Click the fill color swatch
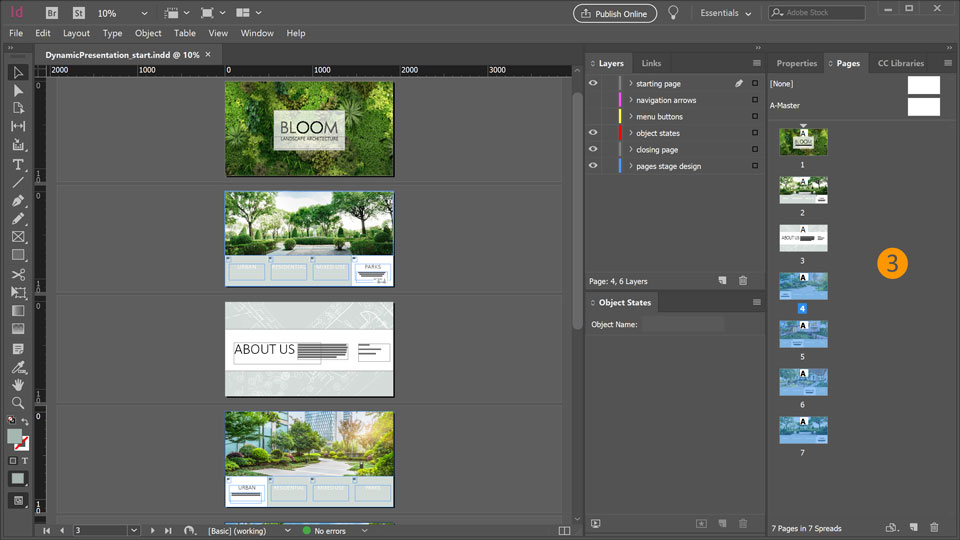This screenshot has width=960, height=540. click(15, 437)
